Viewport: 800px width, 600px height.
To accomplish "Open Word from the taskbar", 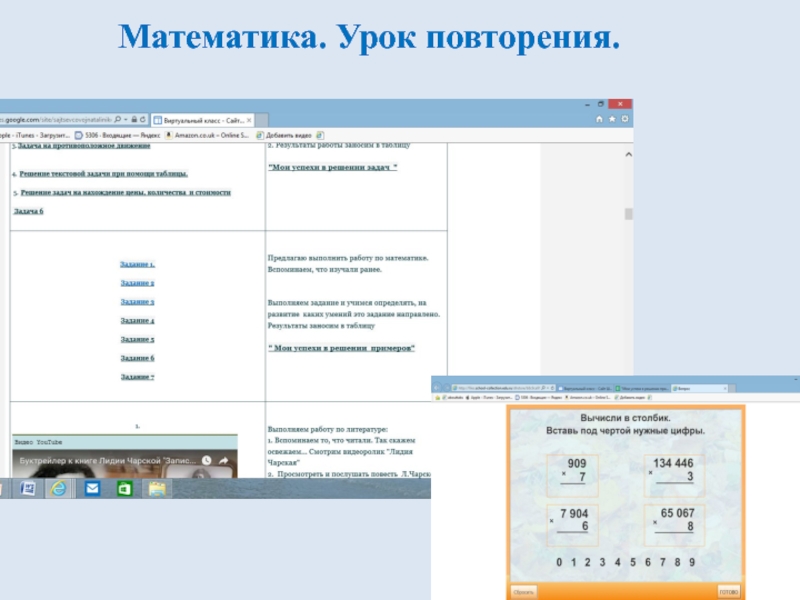I will click(x=28, y=488).
